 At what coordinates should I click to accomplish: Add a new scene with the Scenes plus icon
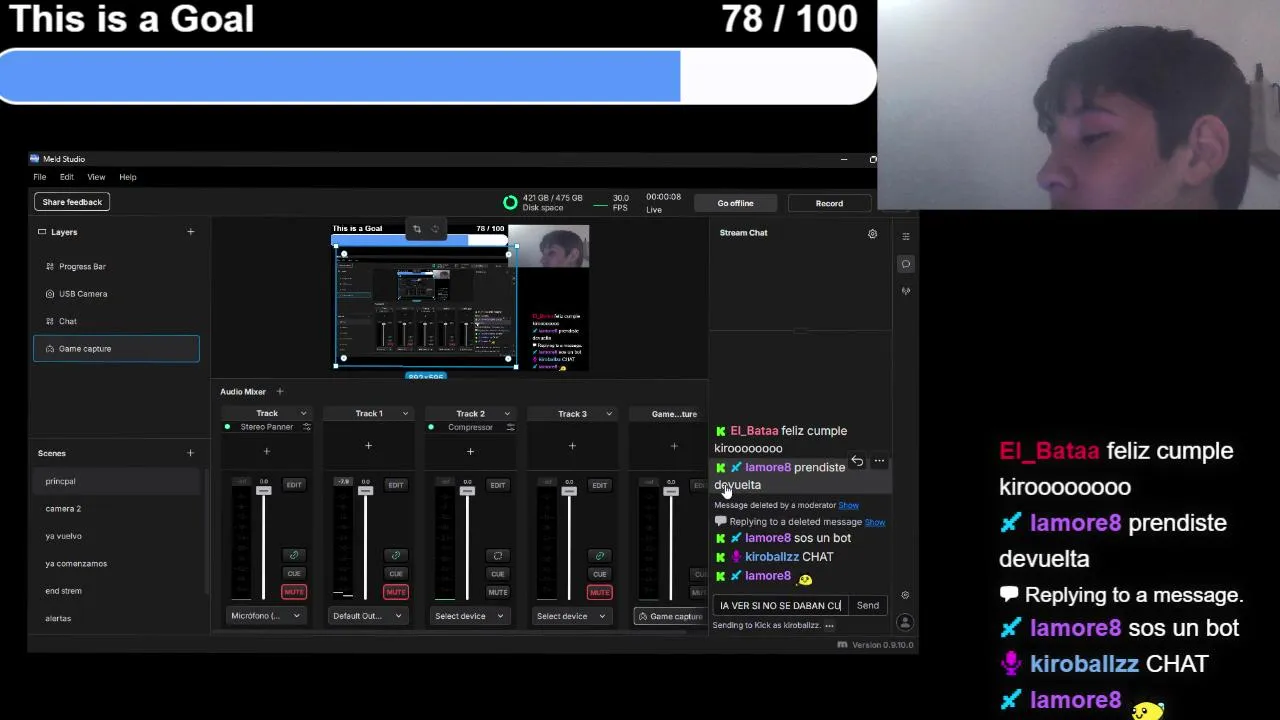click(x=190, y=453)
